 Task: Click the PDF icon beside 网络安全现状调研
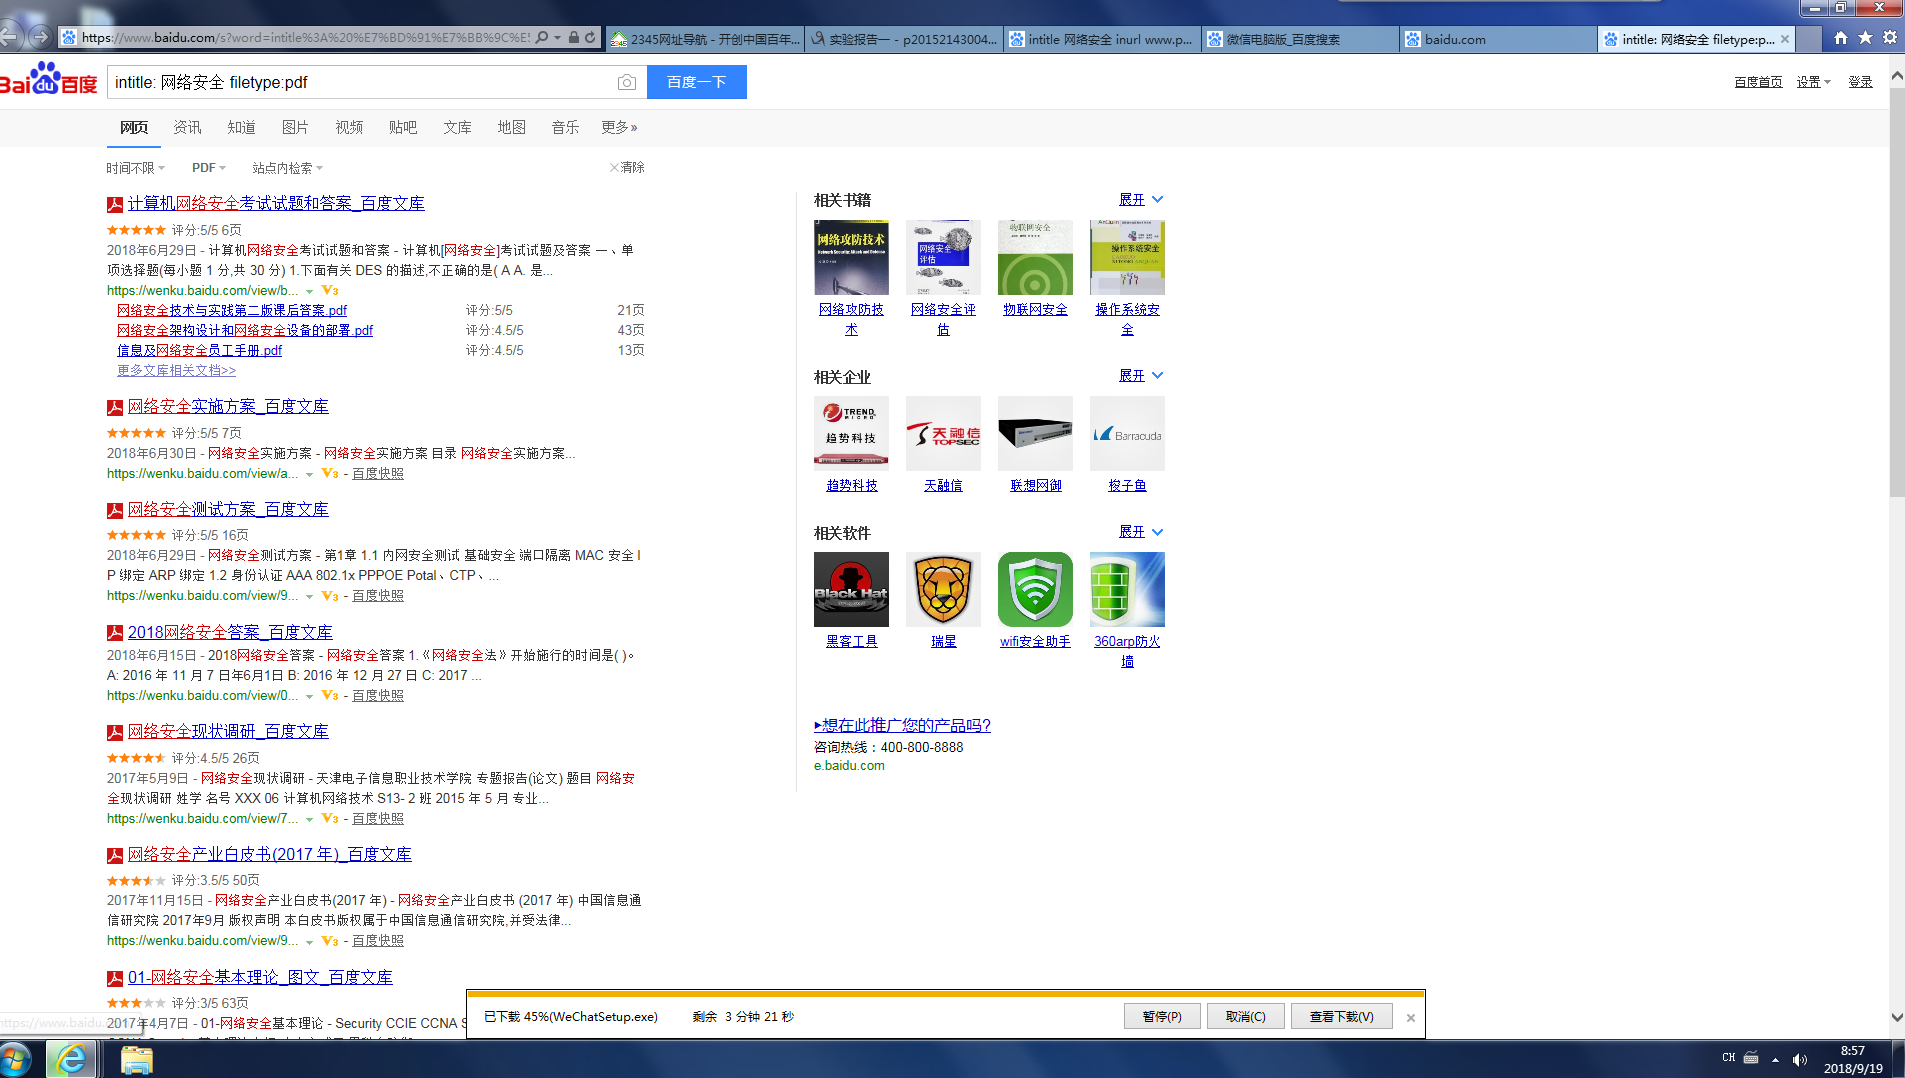[115, 732]
